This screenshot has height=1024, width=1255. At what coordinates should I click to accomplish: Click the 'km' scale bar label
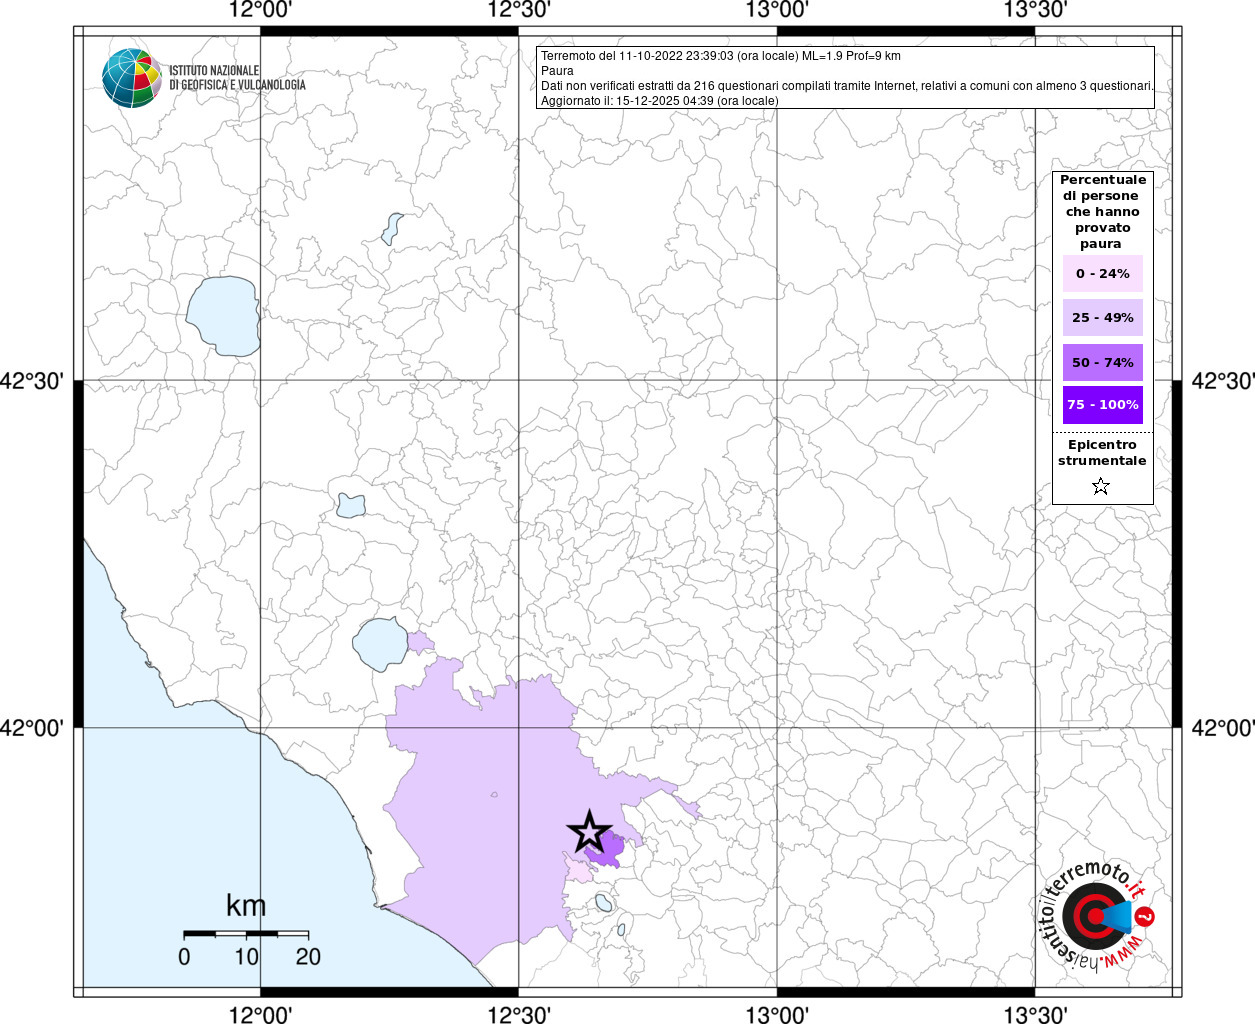point(246,905)
